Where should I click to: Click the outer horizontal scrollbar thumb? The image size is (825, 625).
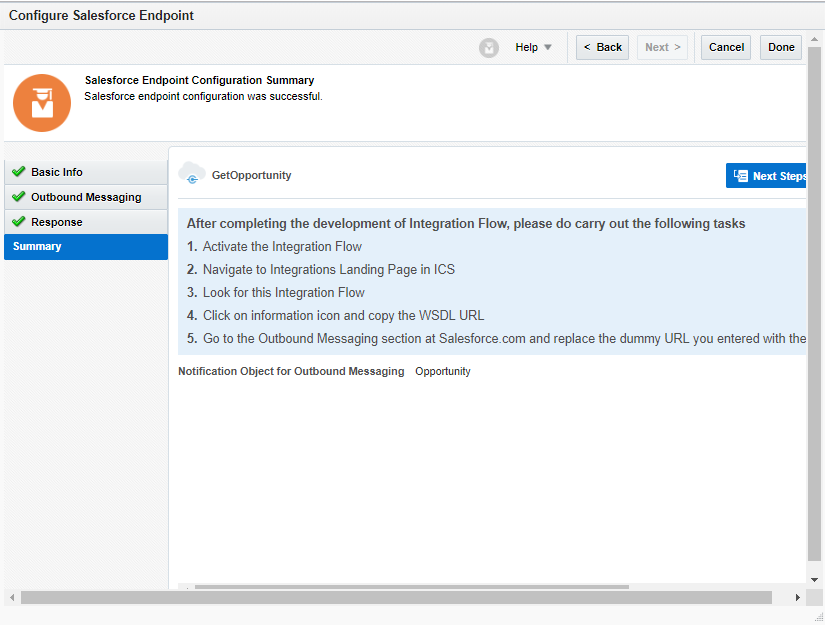pyautogui.click(x=396, y=598)
